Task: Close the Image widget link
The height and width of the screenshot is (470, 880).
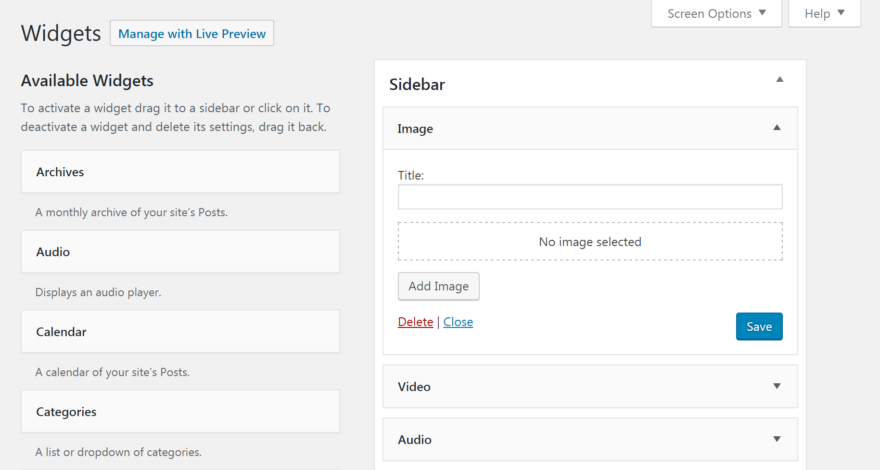Action: coord(458,322)
